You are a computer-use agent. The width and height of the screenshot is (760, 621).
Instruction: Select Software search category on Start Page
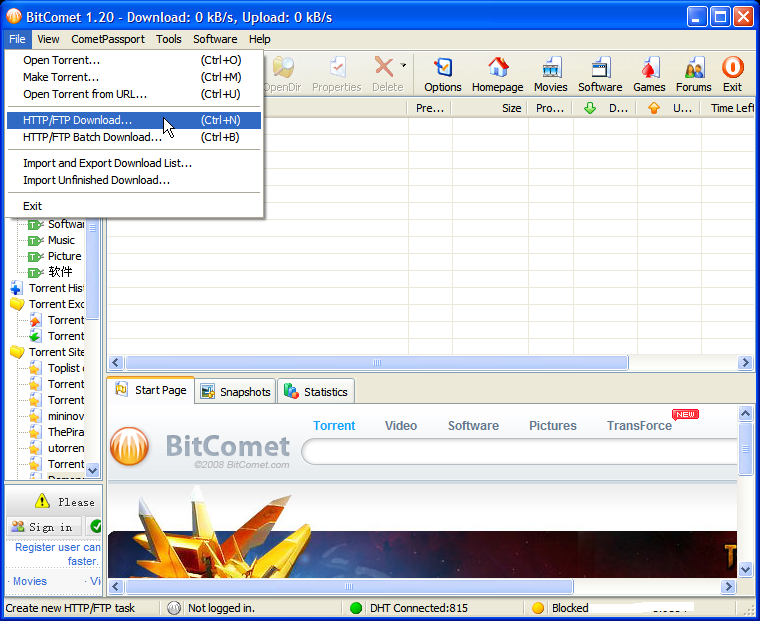pos(473,426)
